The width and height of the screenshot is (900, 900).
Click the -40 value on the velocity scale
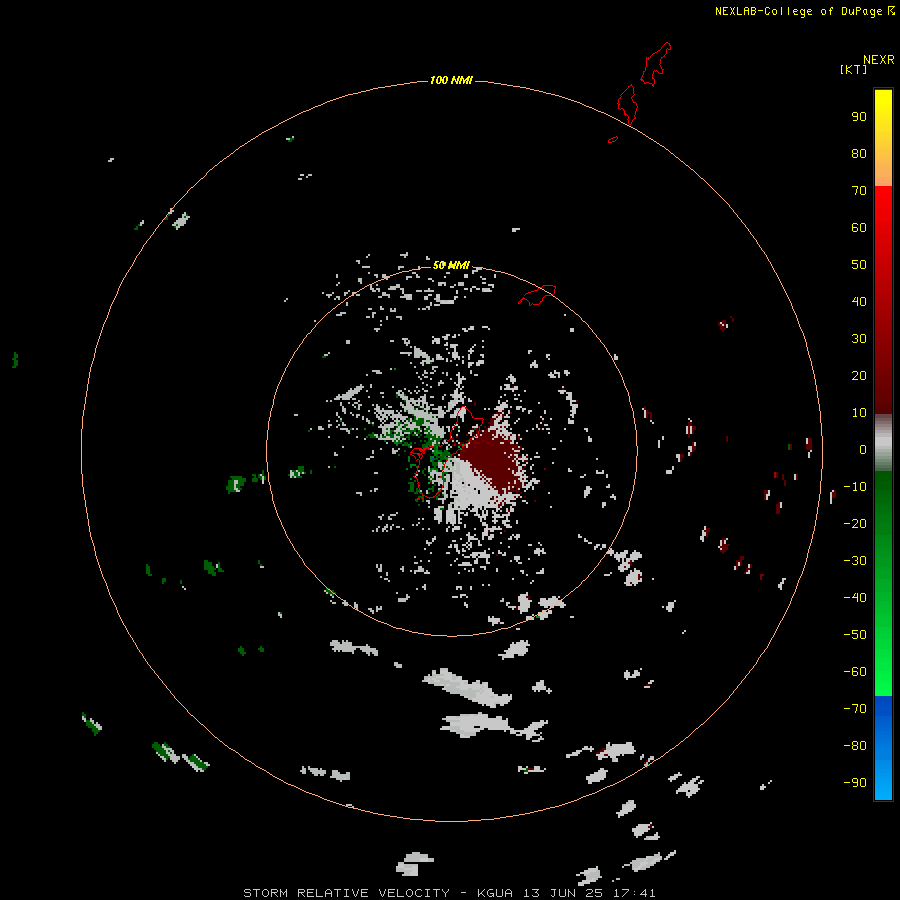[x=855, y=598]
